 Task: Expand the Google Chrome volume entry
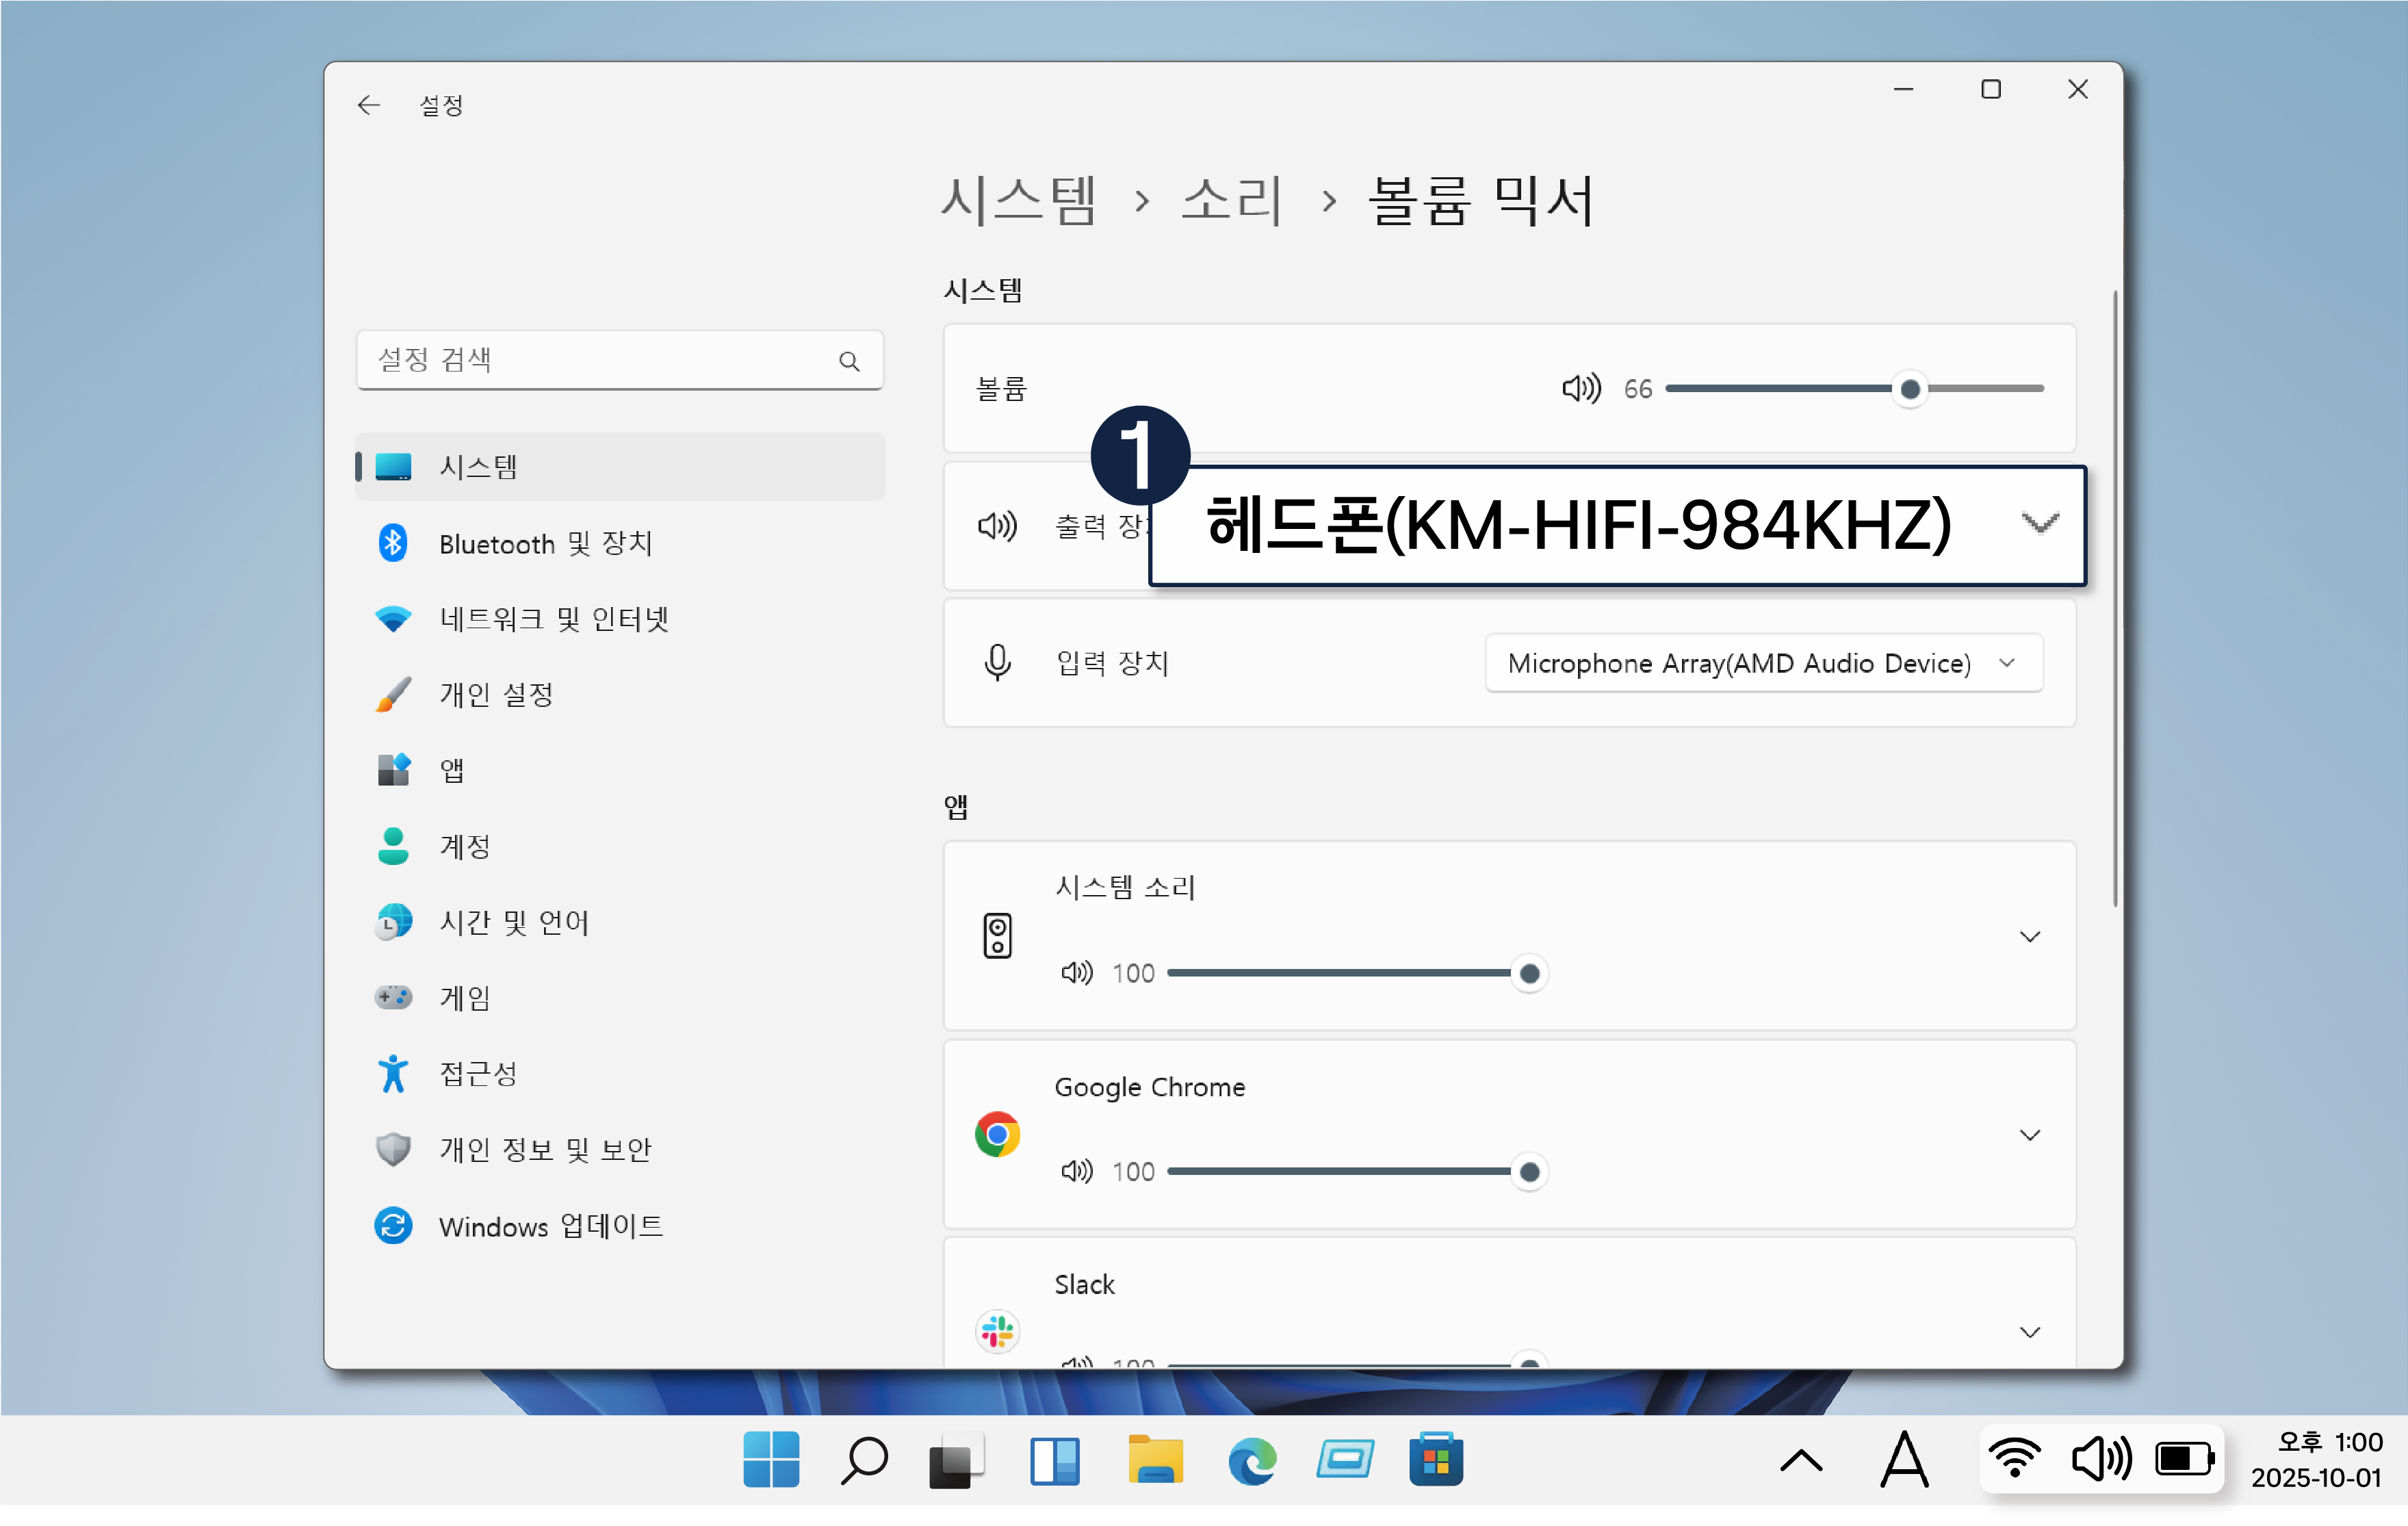pos(2029,1135)
